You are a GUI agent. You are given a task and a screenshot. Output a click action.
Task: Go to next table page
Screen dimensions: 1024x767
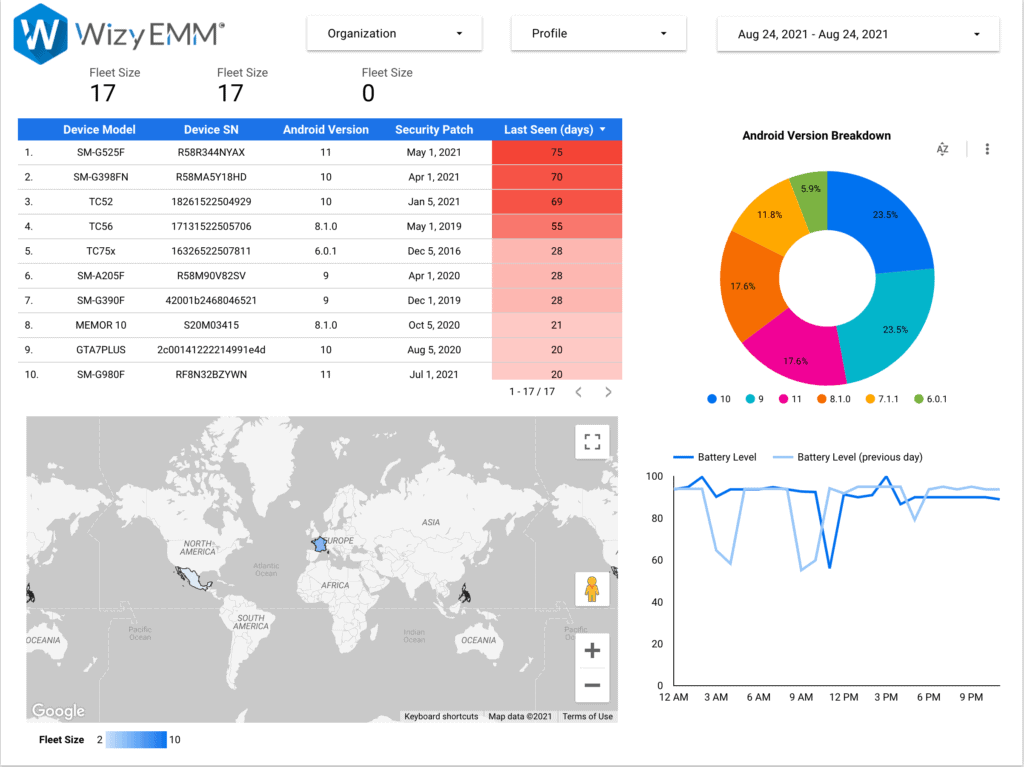tap(608, 392)
